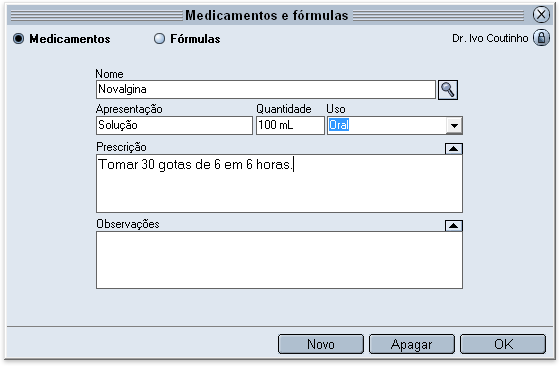
Task: Select the Fórmulas radio button
Action: pos(159,39)
